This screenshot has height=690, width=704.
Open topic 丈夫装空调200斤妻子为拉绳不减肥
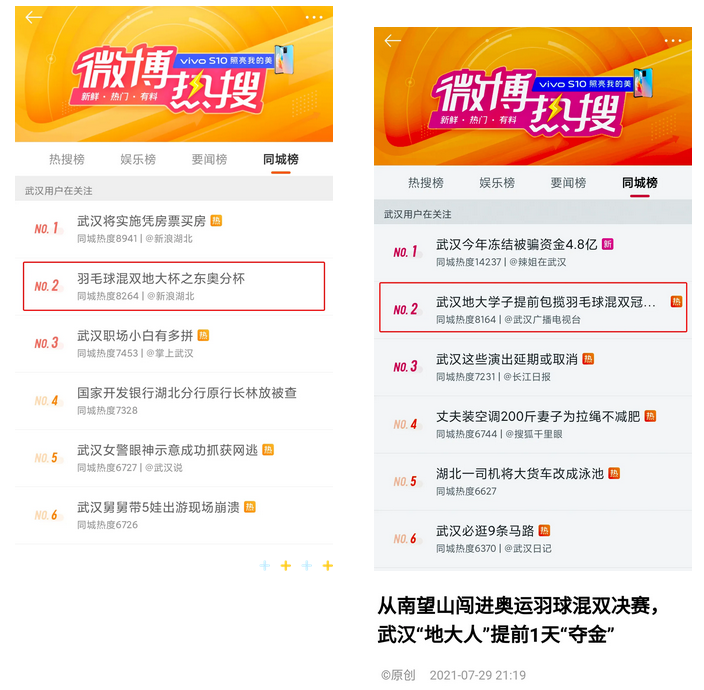click(533, 424)
